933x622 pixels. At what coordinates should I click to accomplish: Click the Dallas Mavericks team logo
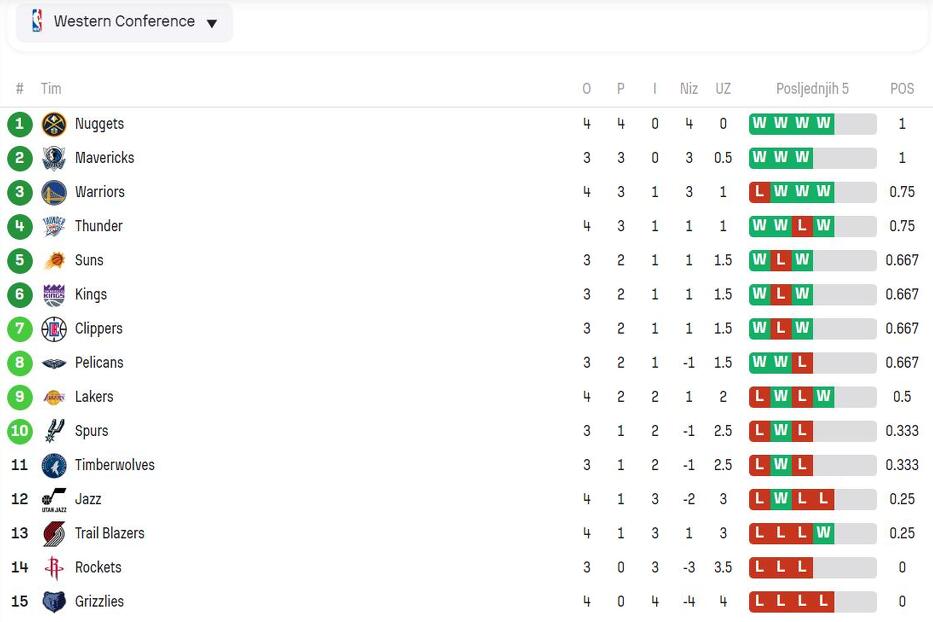pyautogui.click(x=54, y=158)
